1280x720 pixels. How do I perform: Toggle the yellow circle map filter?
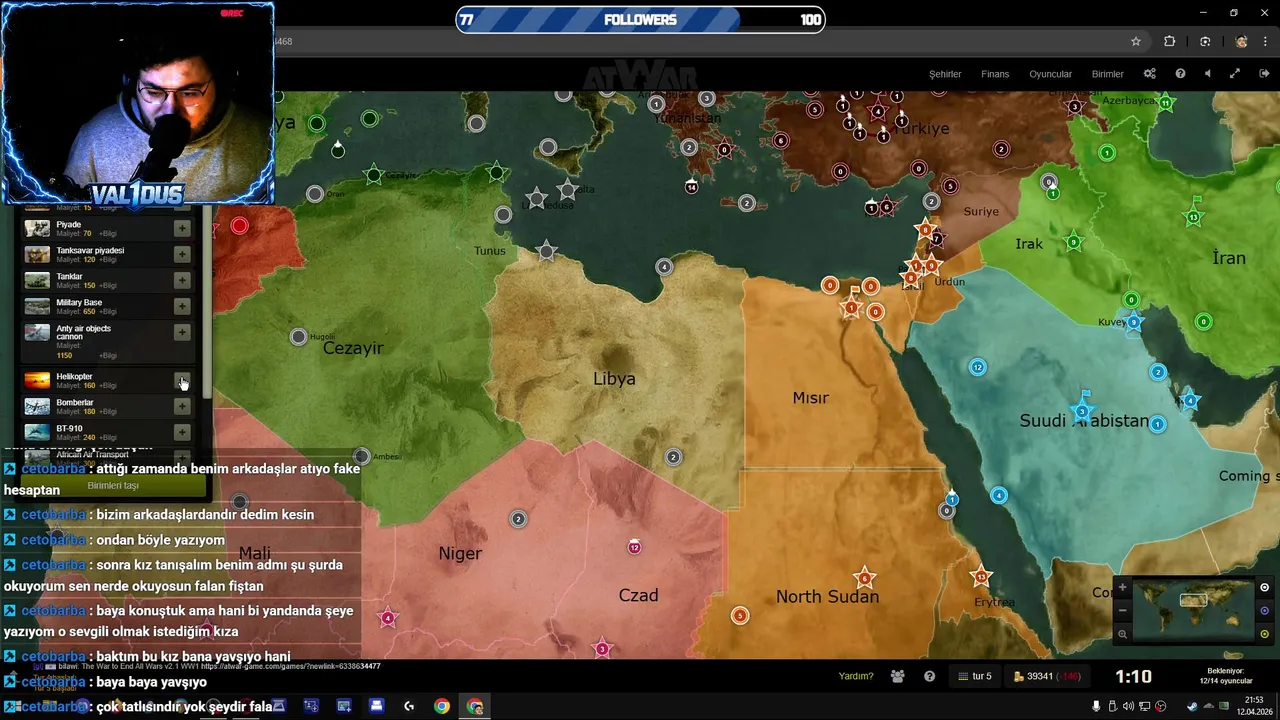[x=1264, y=634]
